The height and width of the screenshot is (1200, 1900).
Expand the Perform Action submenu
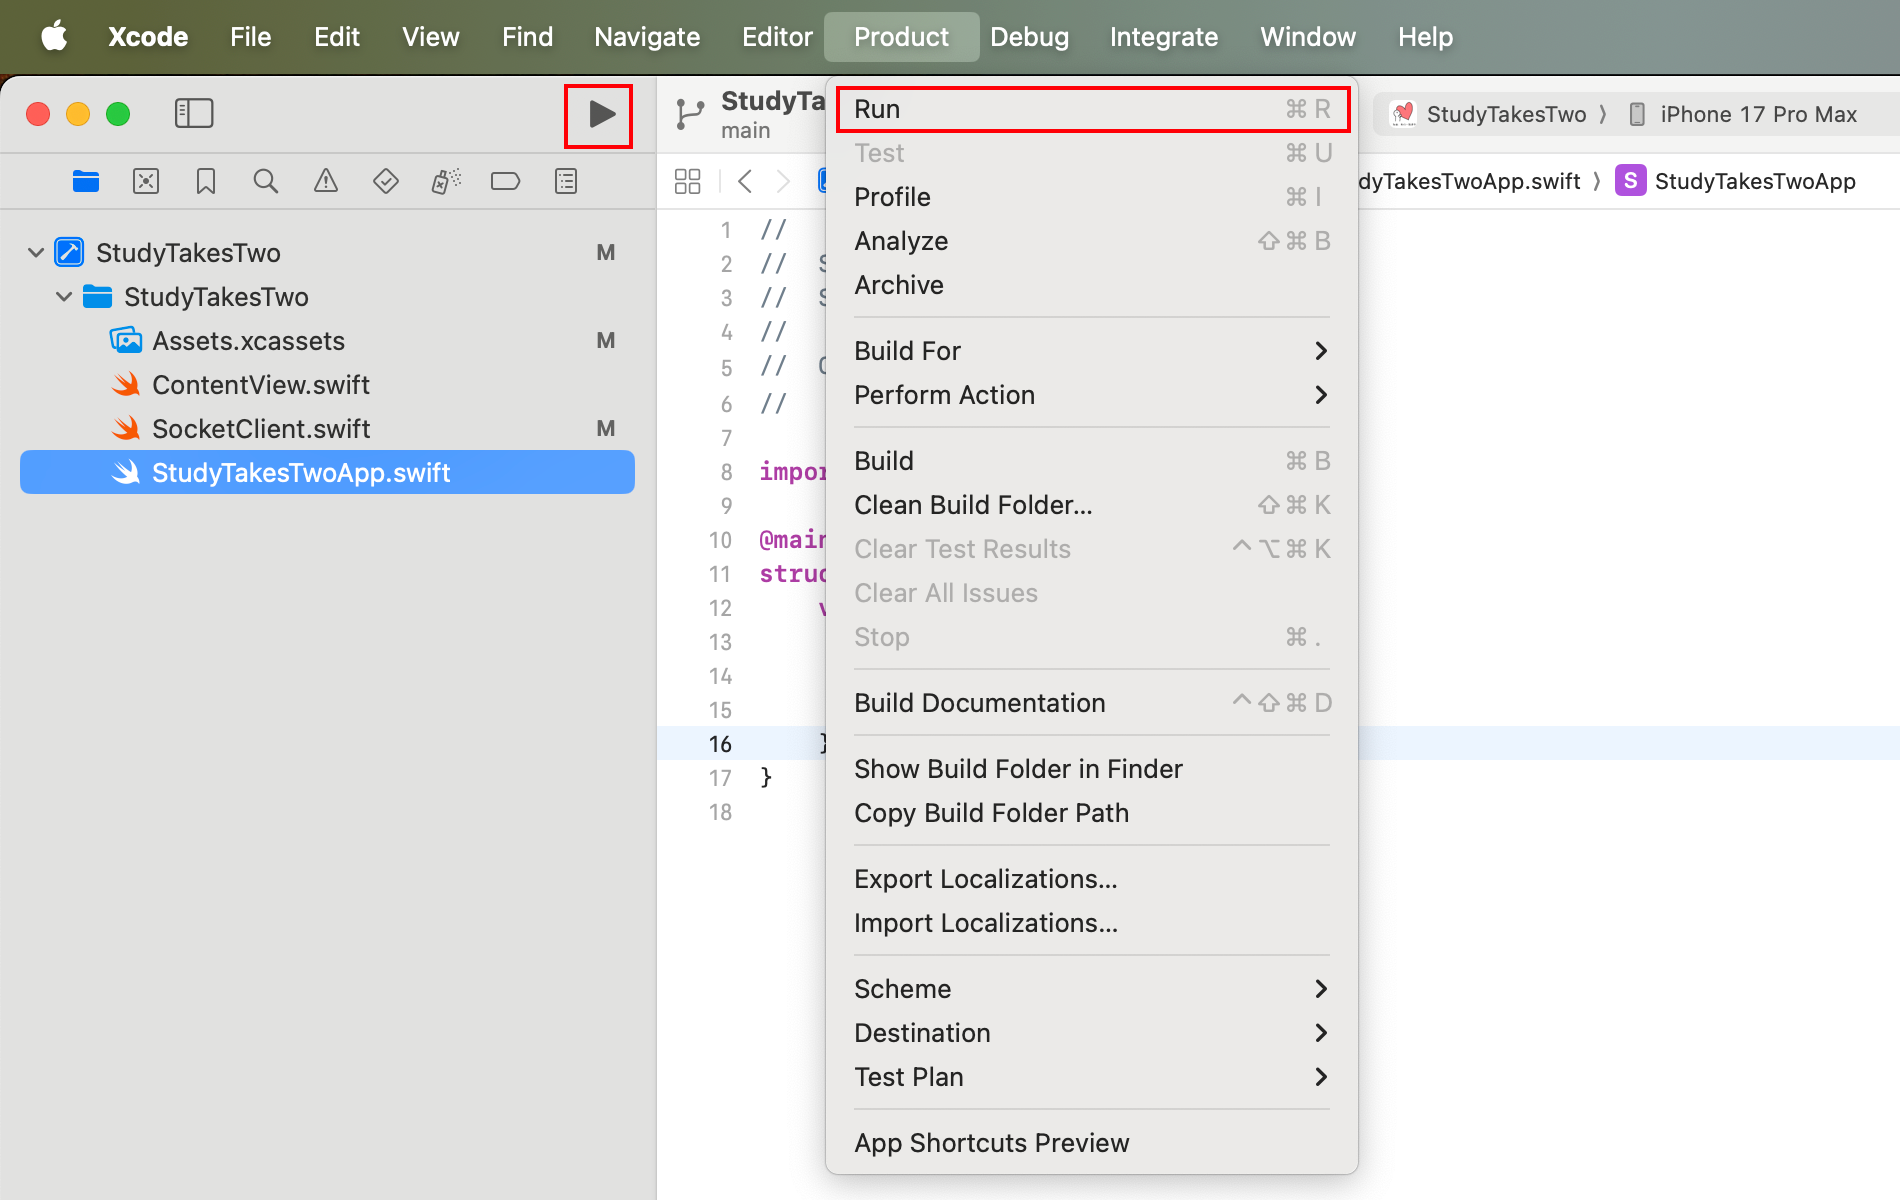(1092, 395)
